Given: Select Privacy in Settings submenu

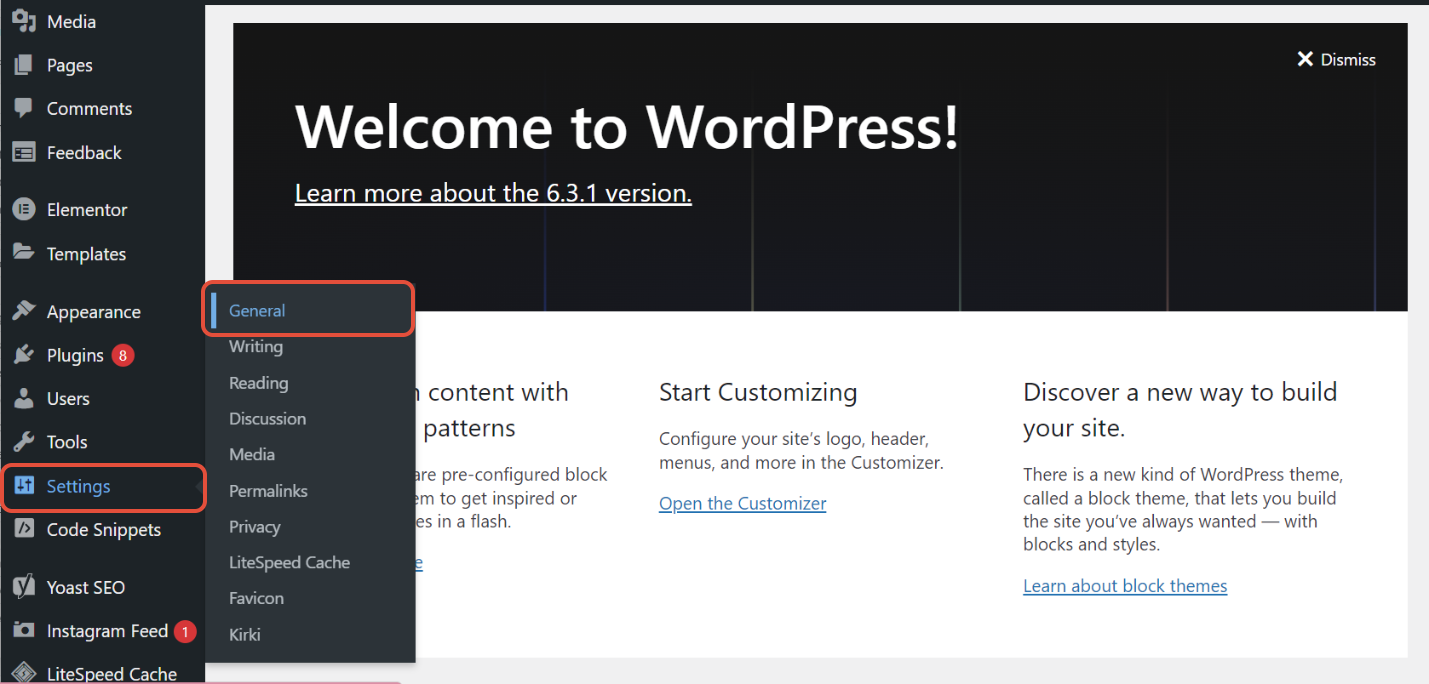Looking at the screenshot, I should coord(254,526).
